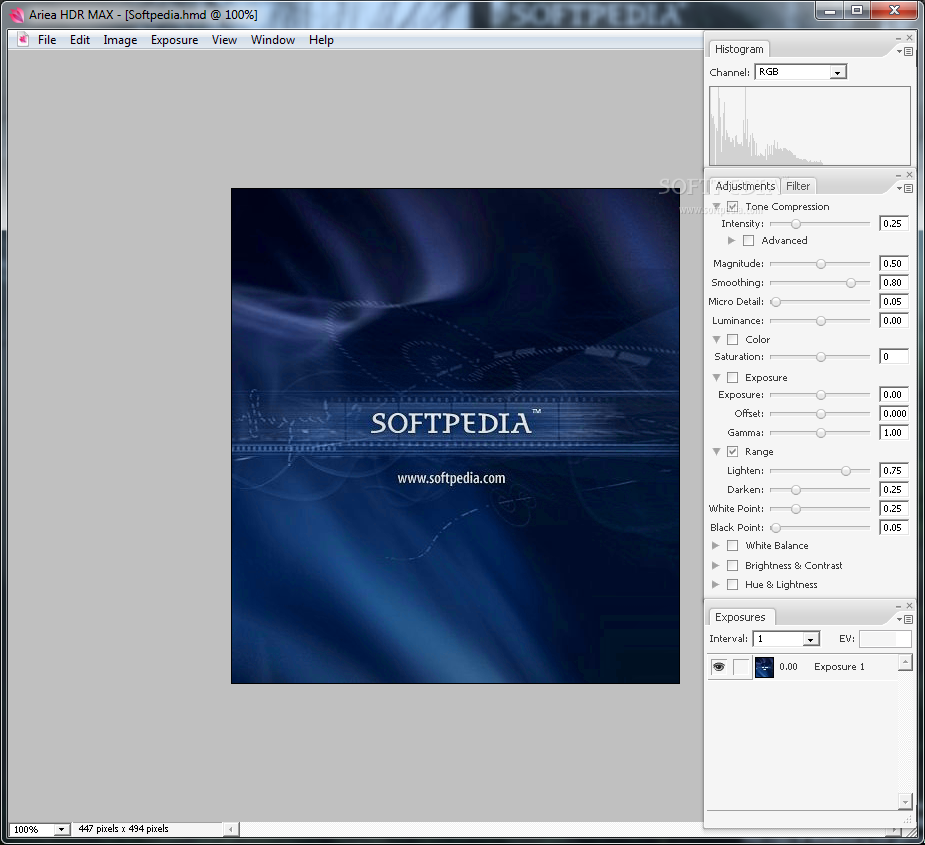Viewport: 925px width, 845px height.
Task: Click Exposures list scroll up arrow
Action: (x=905, y=663)
